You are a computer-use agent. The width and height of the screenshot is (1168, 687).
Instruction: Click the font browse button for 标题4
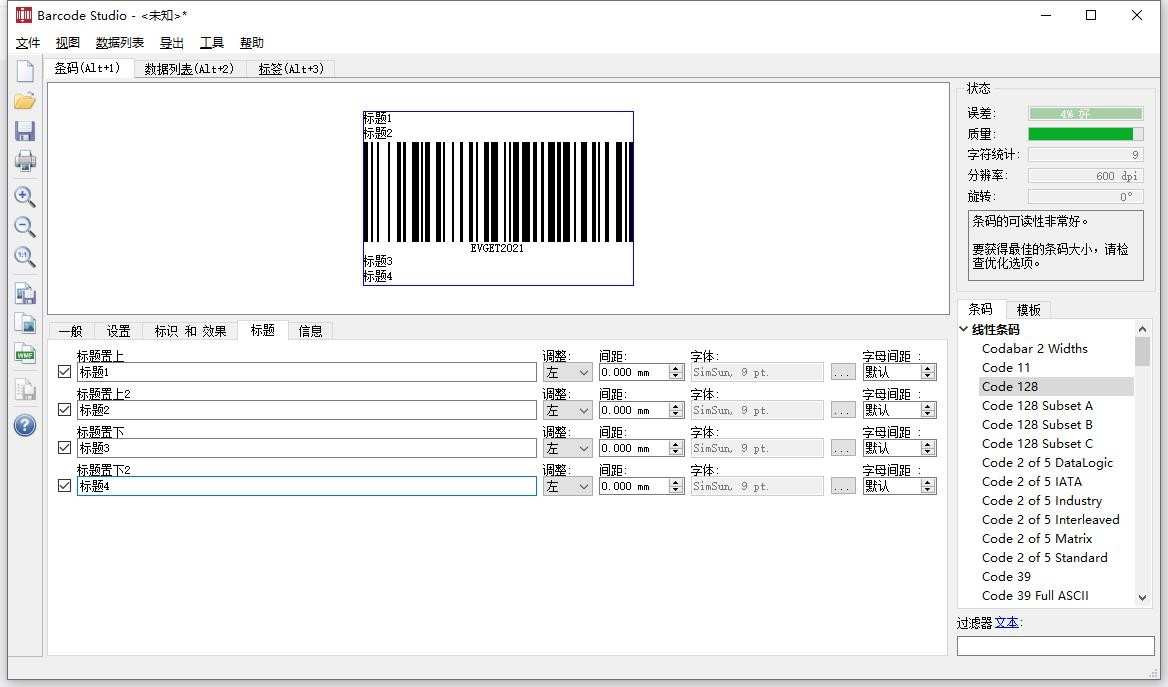tap(842, 487)
